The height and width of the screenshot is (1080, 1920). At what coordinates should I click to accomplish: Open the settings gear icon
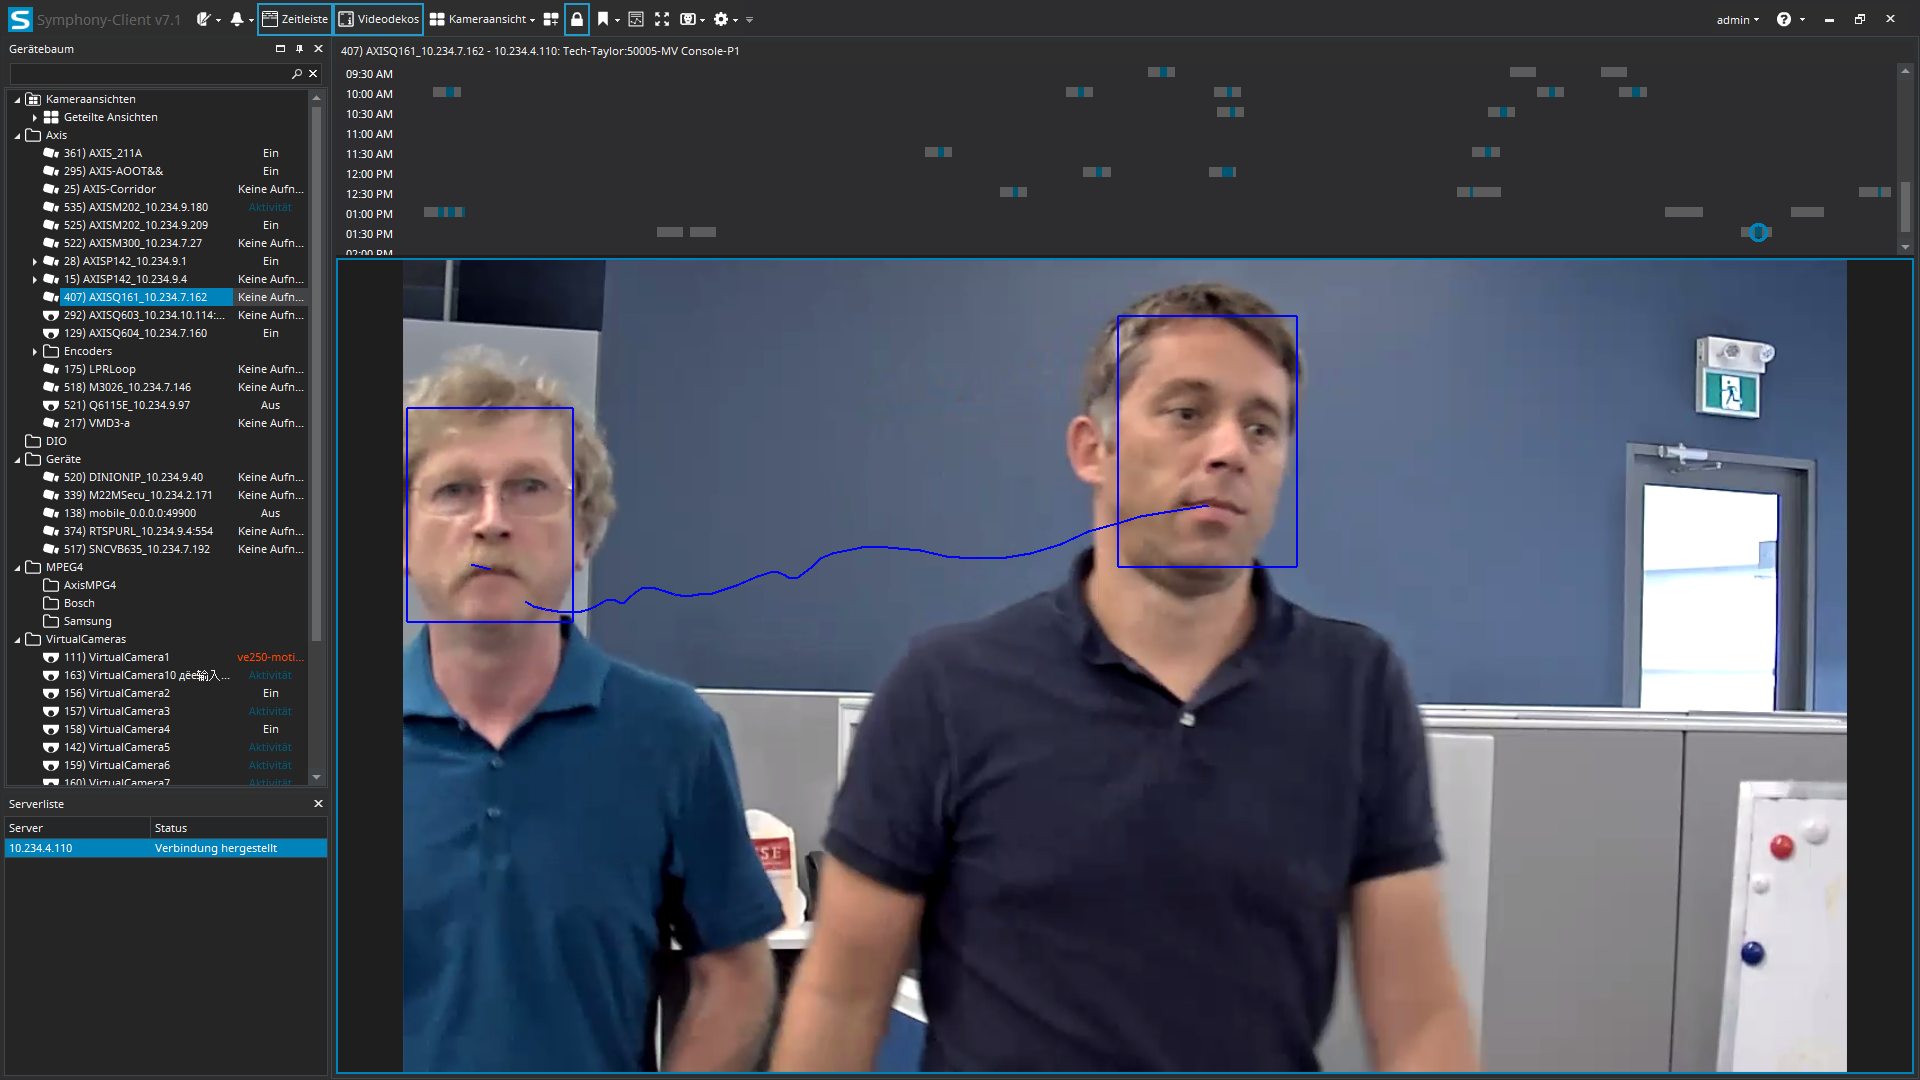pos(721,19)
